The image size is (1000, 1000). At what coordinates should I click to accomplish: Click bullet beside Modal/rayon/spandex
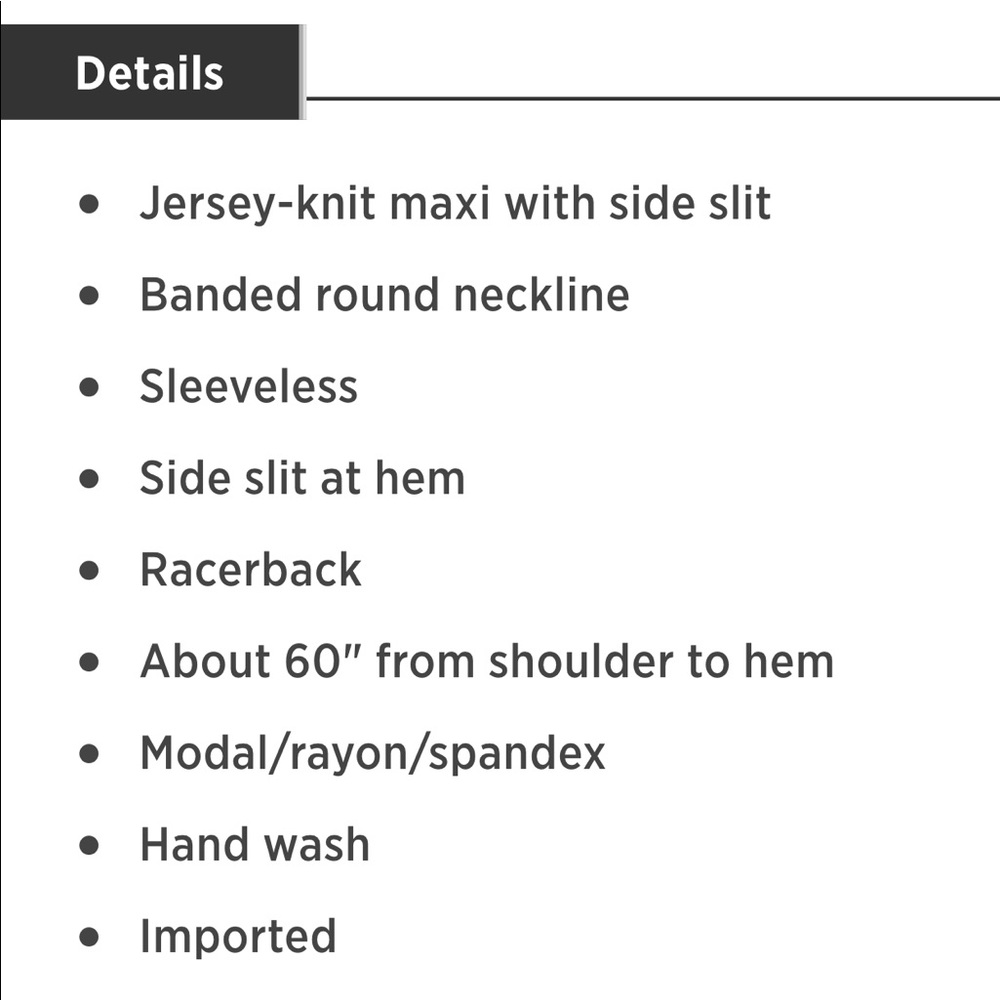(89, 754)
